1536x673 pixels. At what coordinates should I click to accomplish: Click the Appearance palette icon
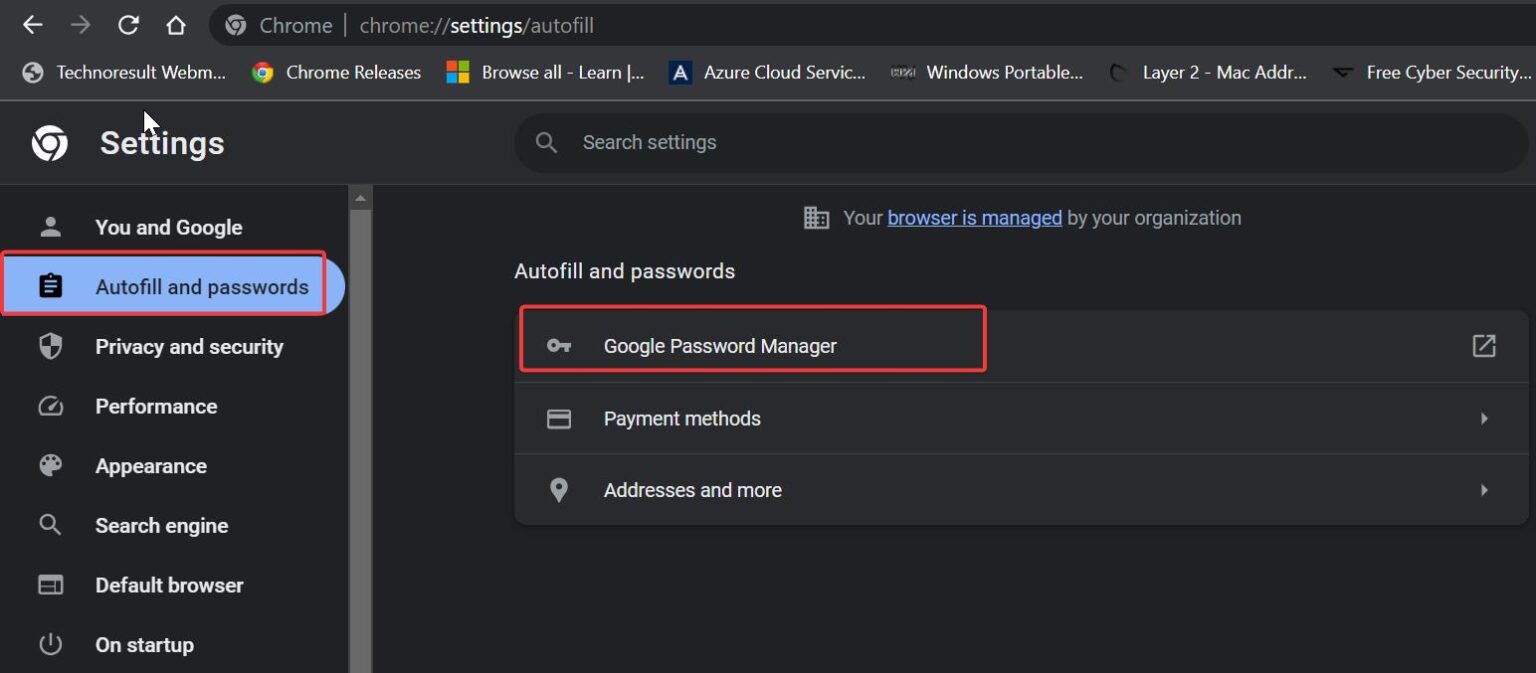coord(50,465)
